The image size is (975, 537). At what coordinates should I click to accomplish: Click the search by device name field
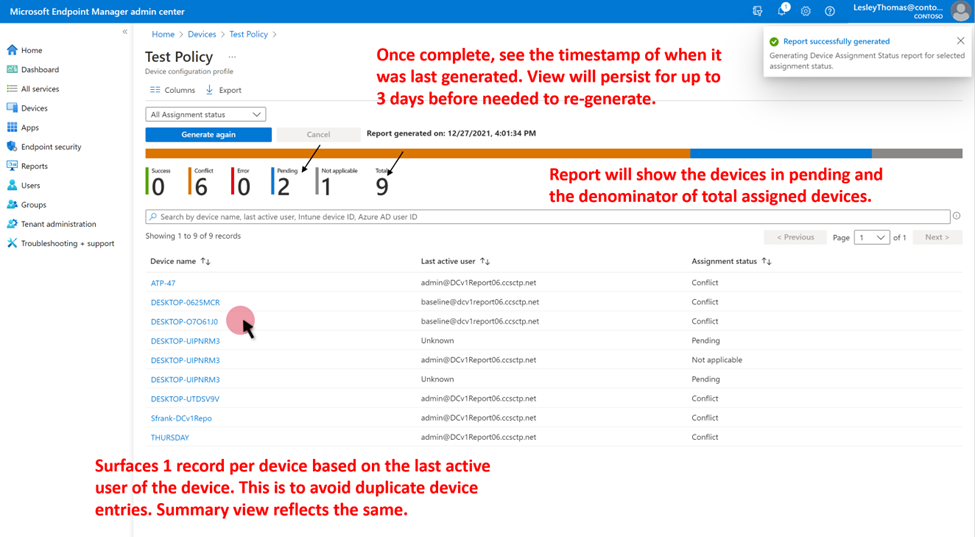point(548,217)
